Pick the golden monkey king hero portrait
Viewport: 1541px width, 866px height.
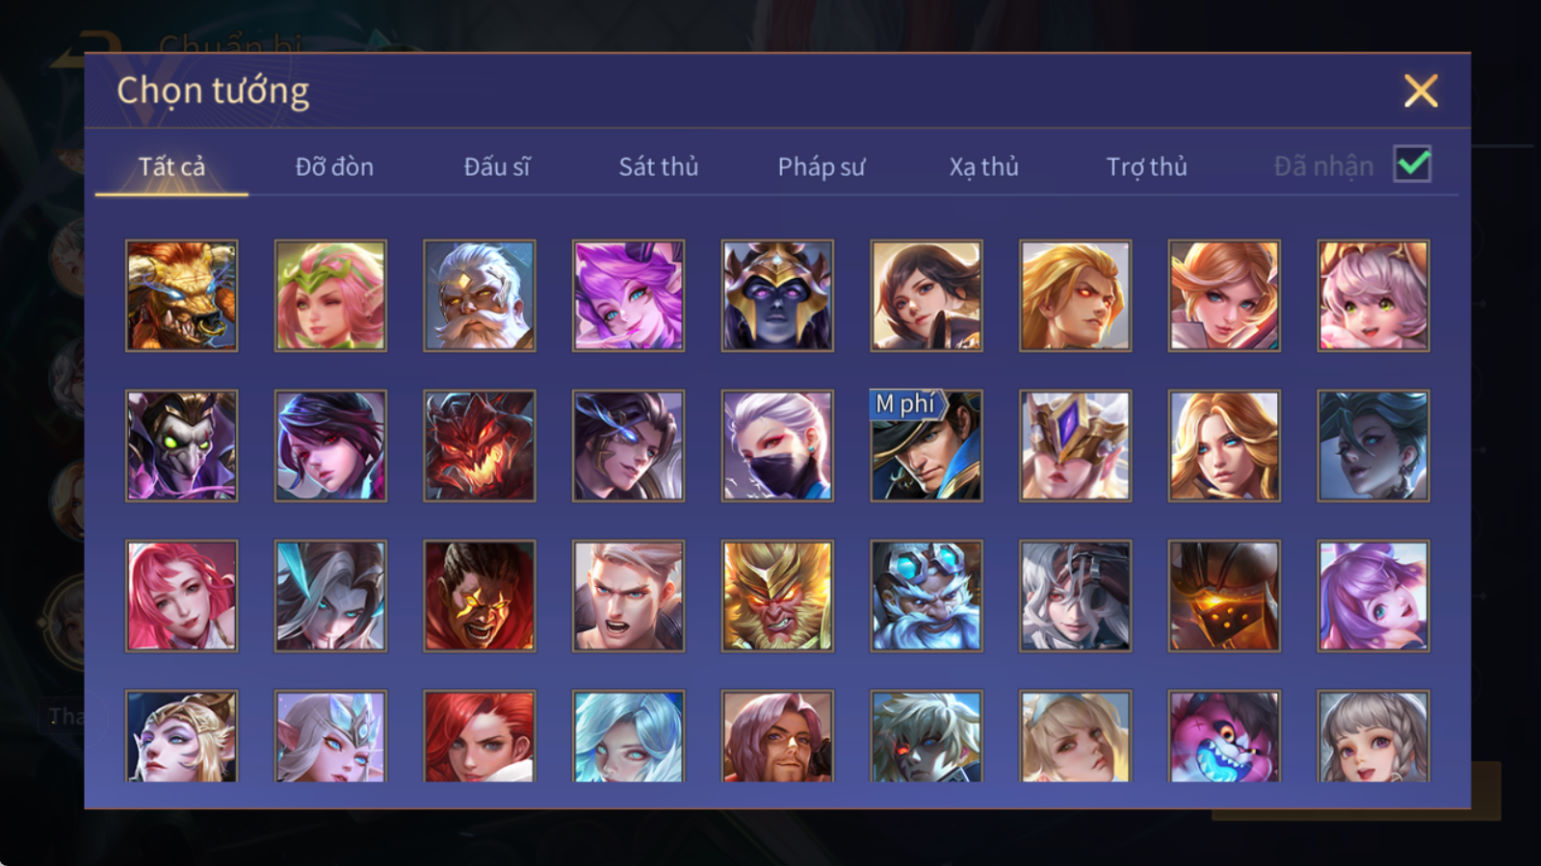pyautogui.click(x=777, y=596)
